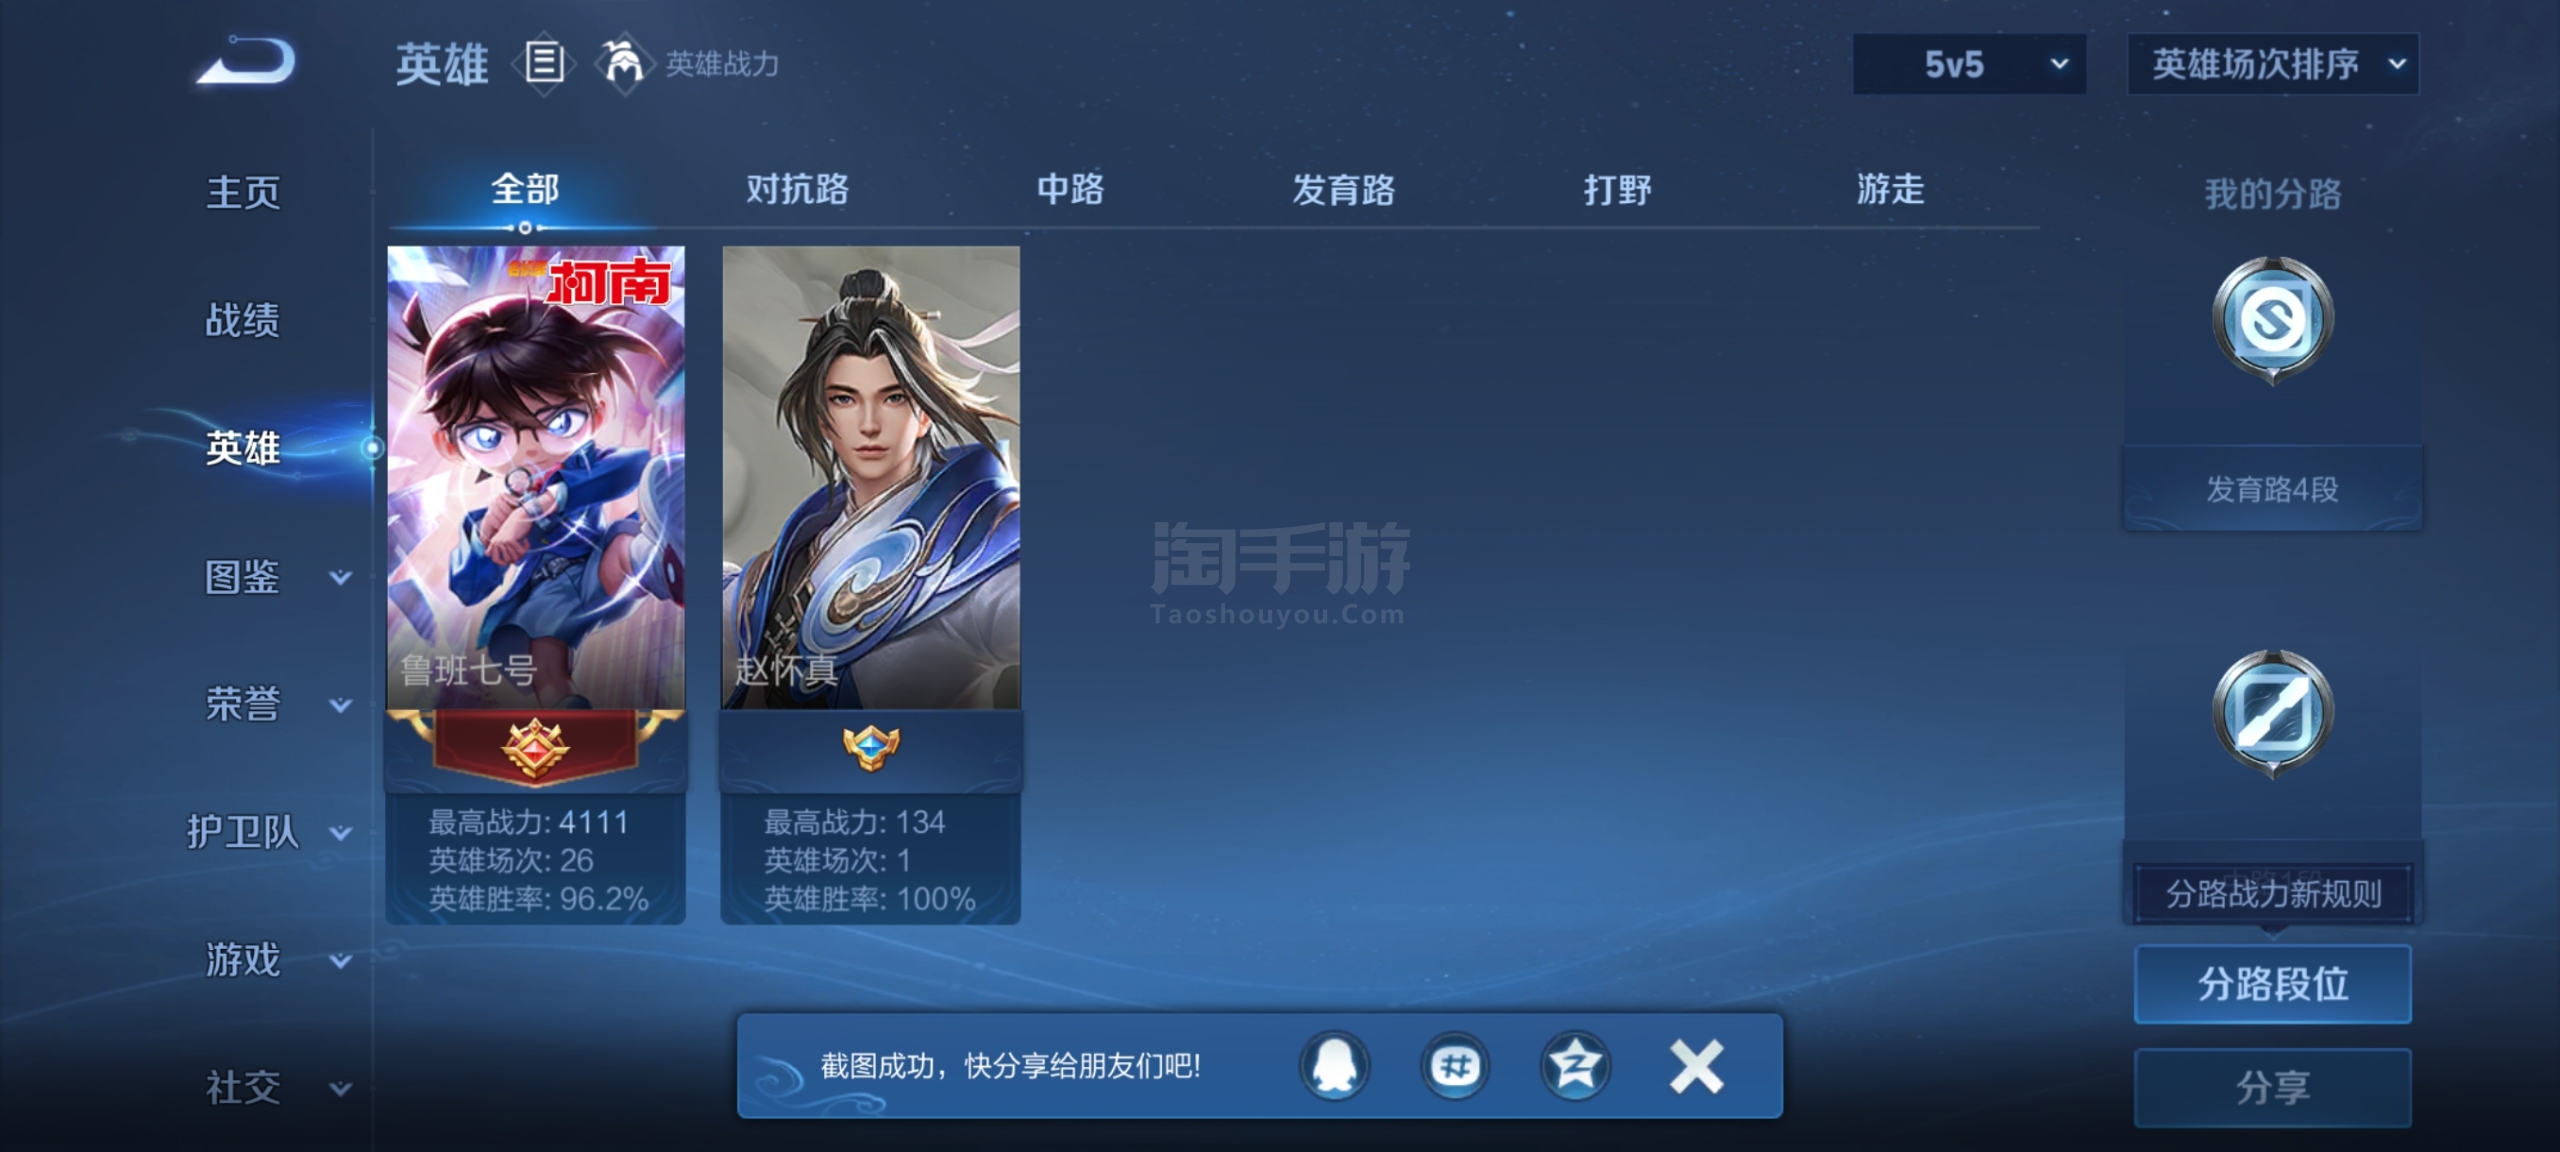
Task: Open the 赵怀真 hero card
Action: [871, 584]
